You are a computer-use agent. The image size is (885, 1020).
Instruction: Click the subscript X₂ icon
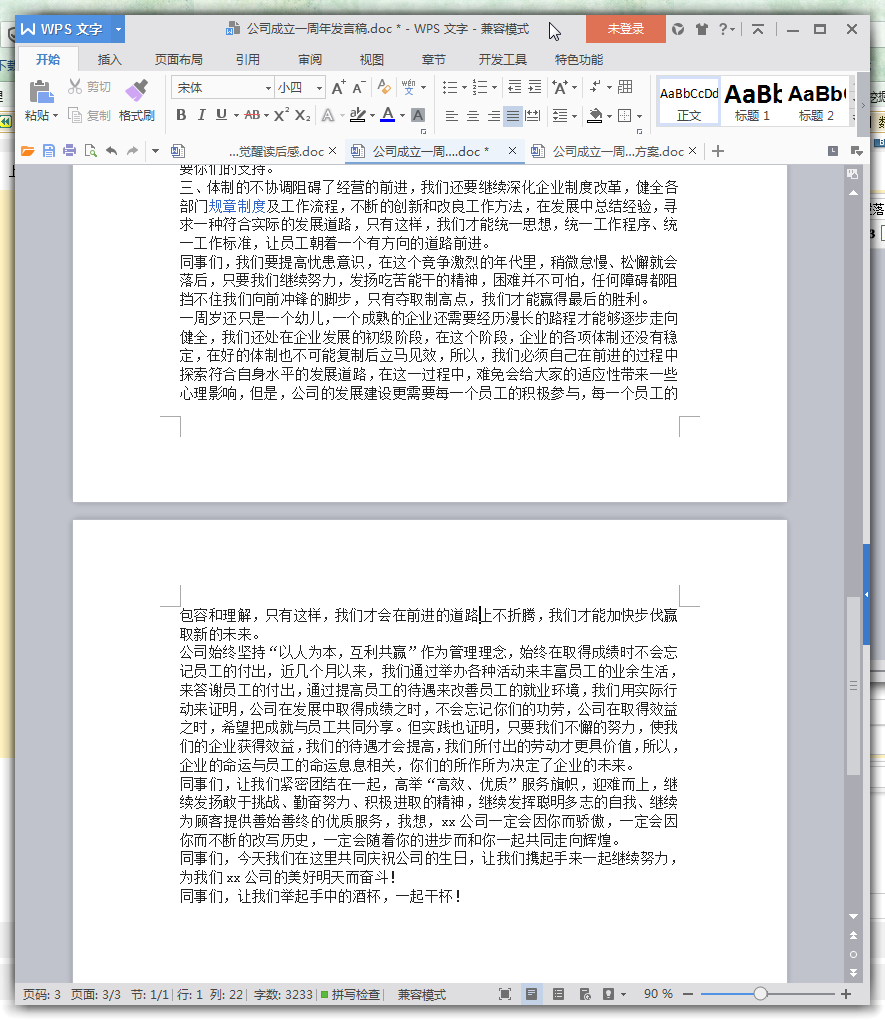coord(302,115)
